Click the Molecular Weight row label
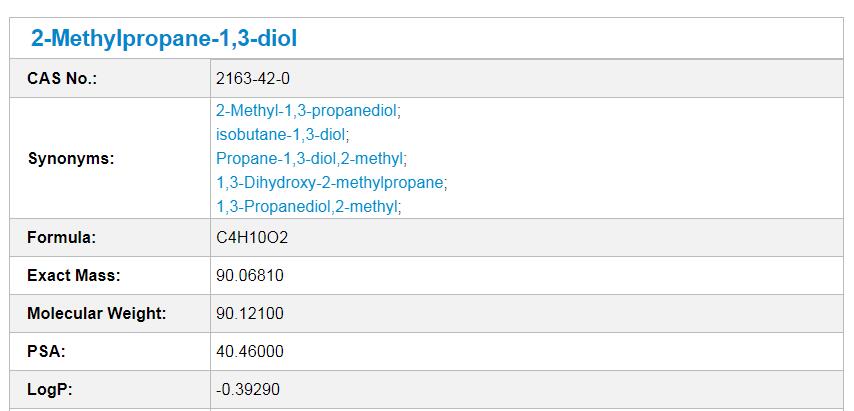Viewport: 854px width, 411px height. coord(96,314)
